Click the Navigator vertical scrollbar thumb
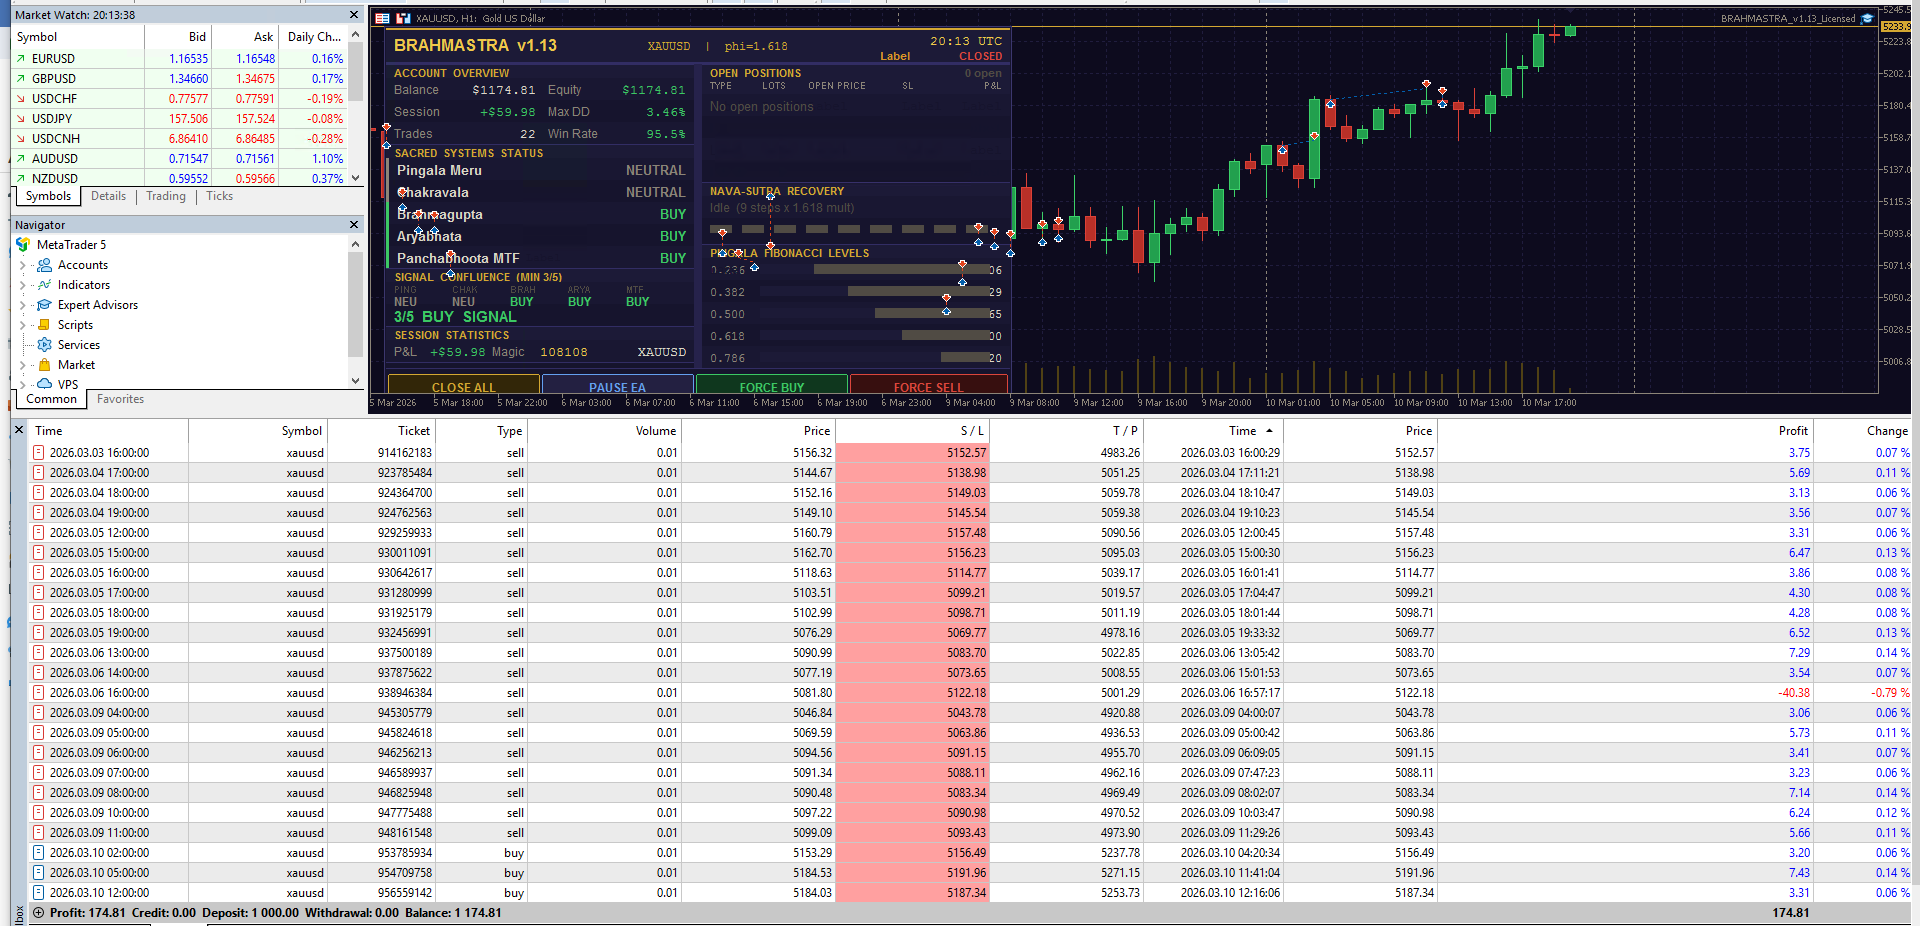The image size is (1920, 926). [355, 304]
